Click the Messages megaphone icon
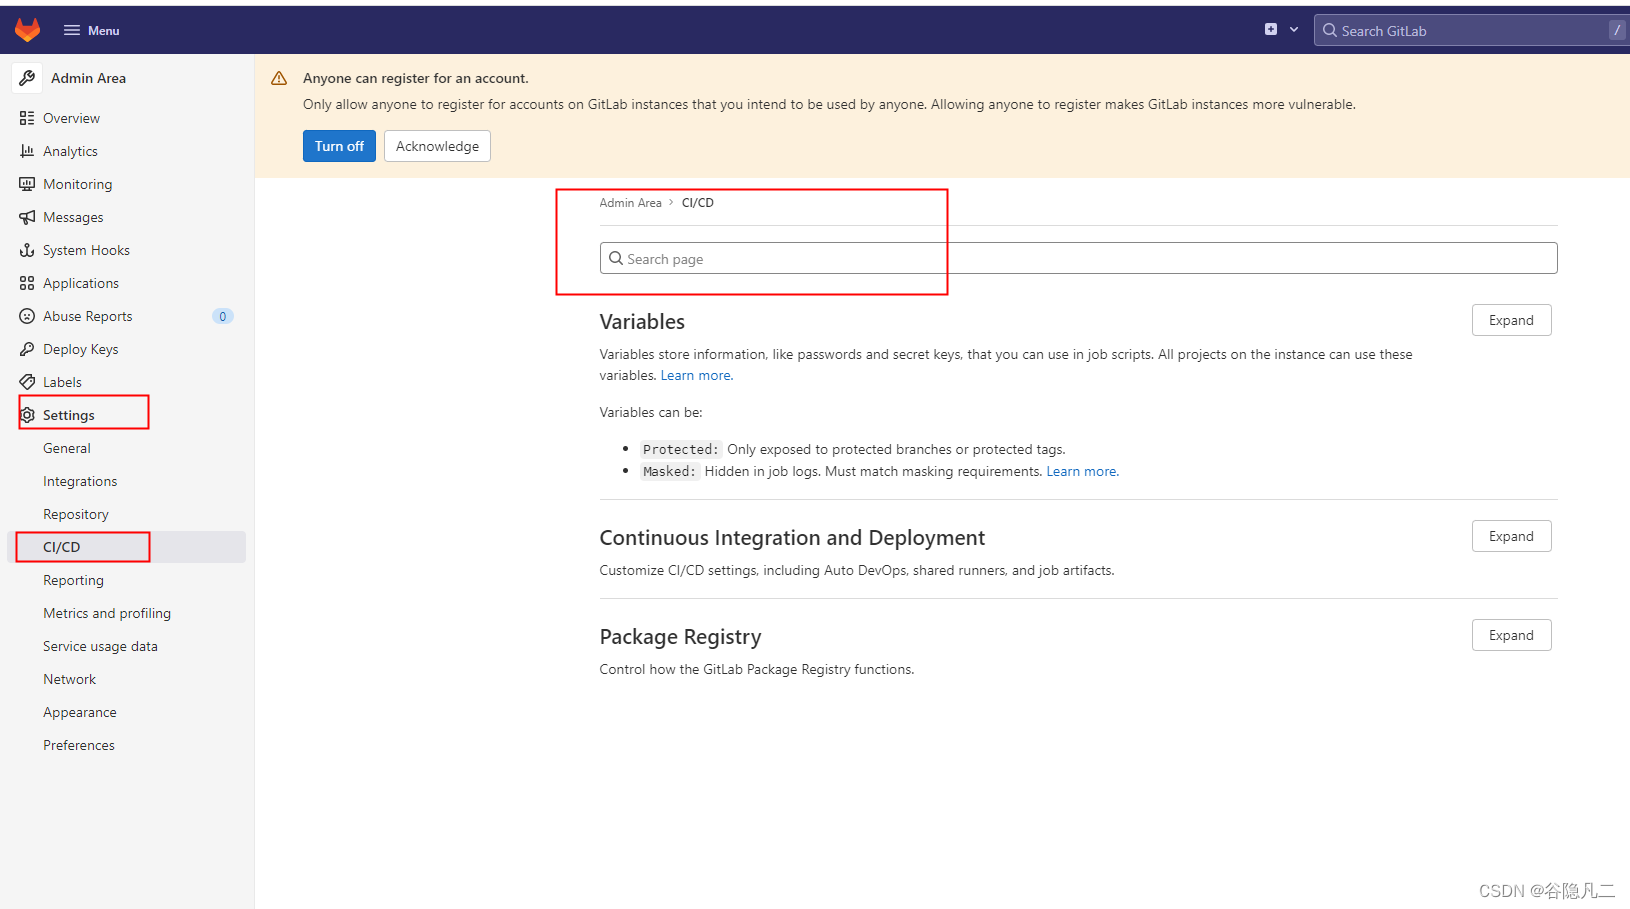Screen dimensions: 1630x909 pyautogui.click(x=26, y=216)
